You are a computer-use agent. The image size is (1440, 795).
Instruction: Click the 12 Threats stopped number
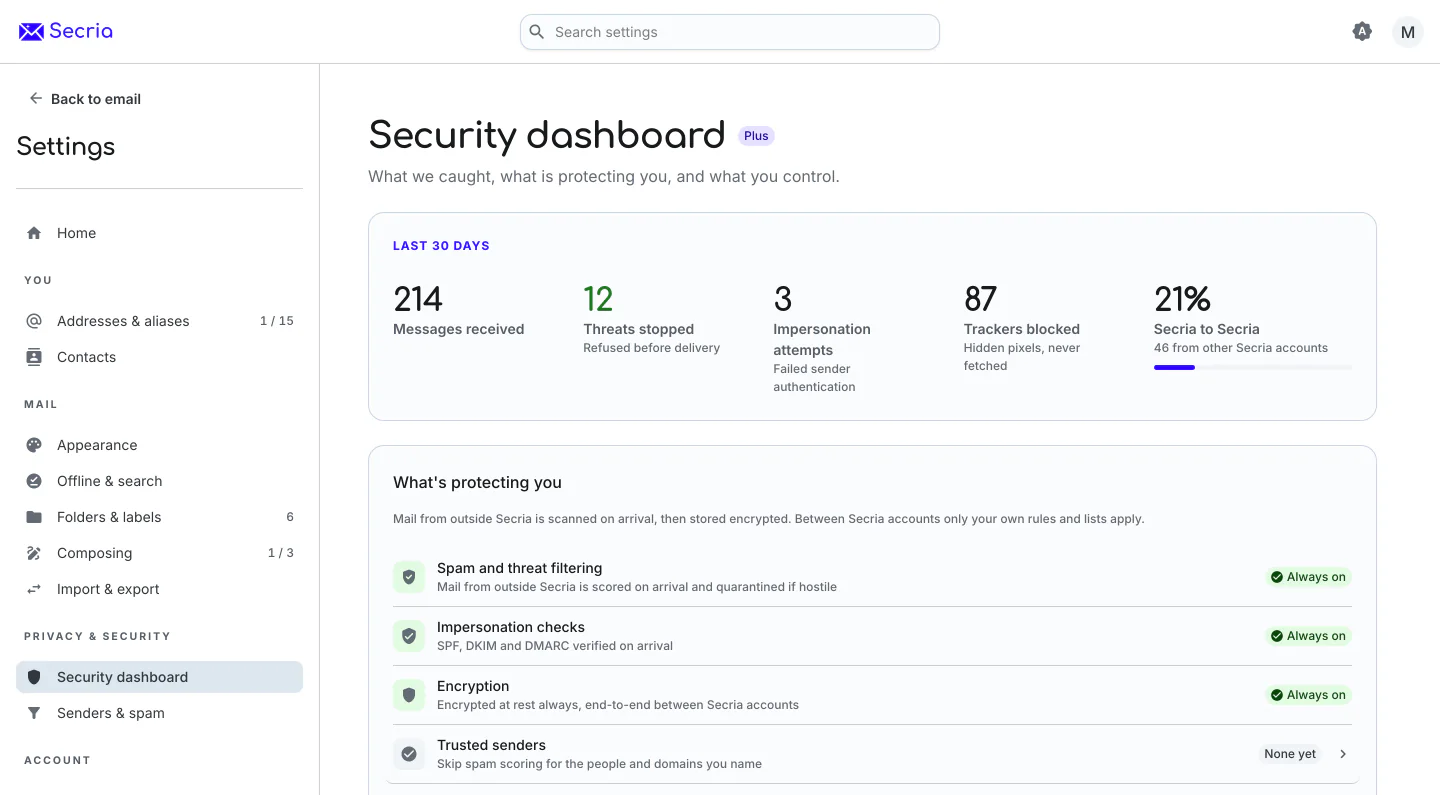point(598,299)
